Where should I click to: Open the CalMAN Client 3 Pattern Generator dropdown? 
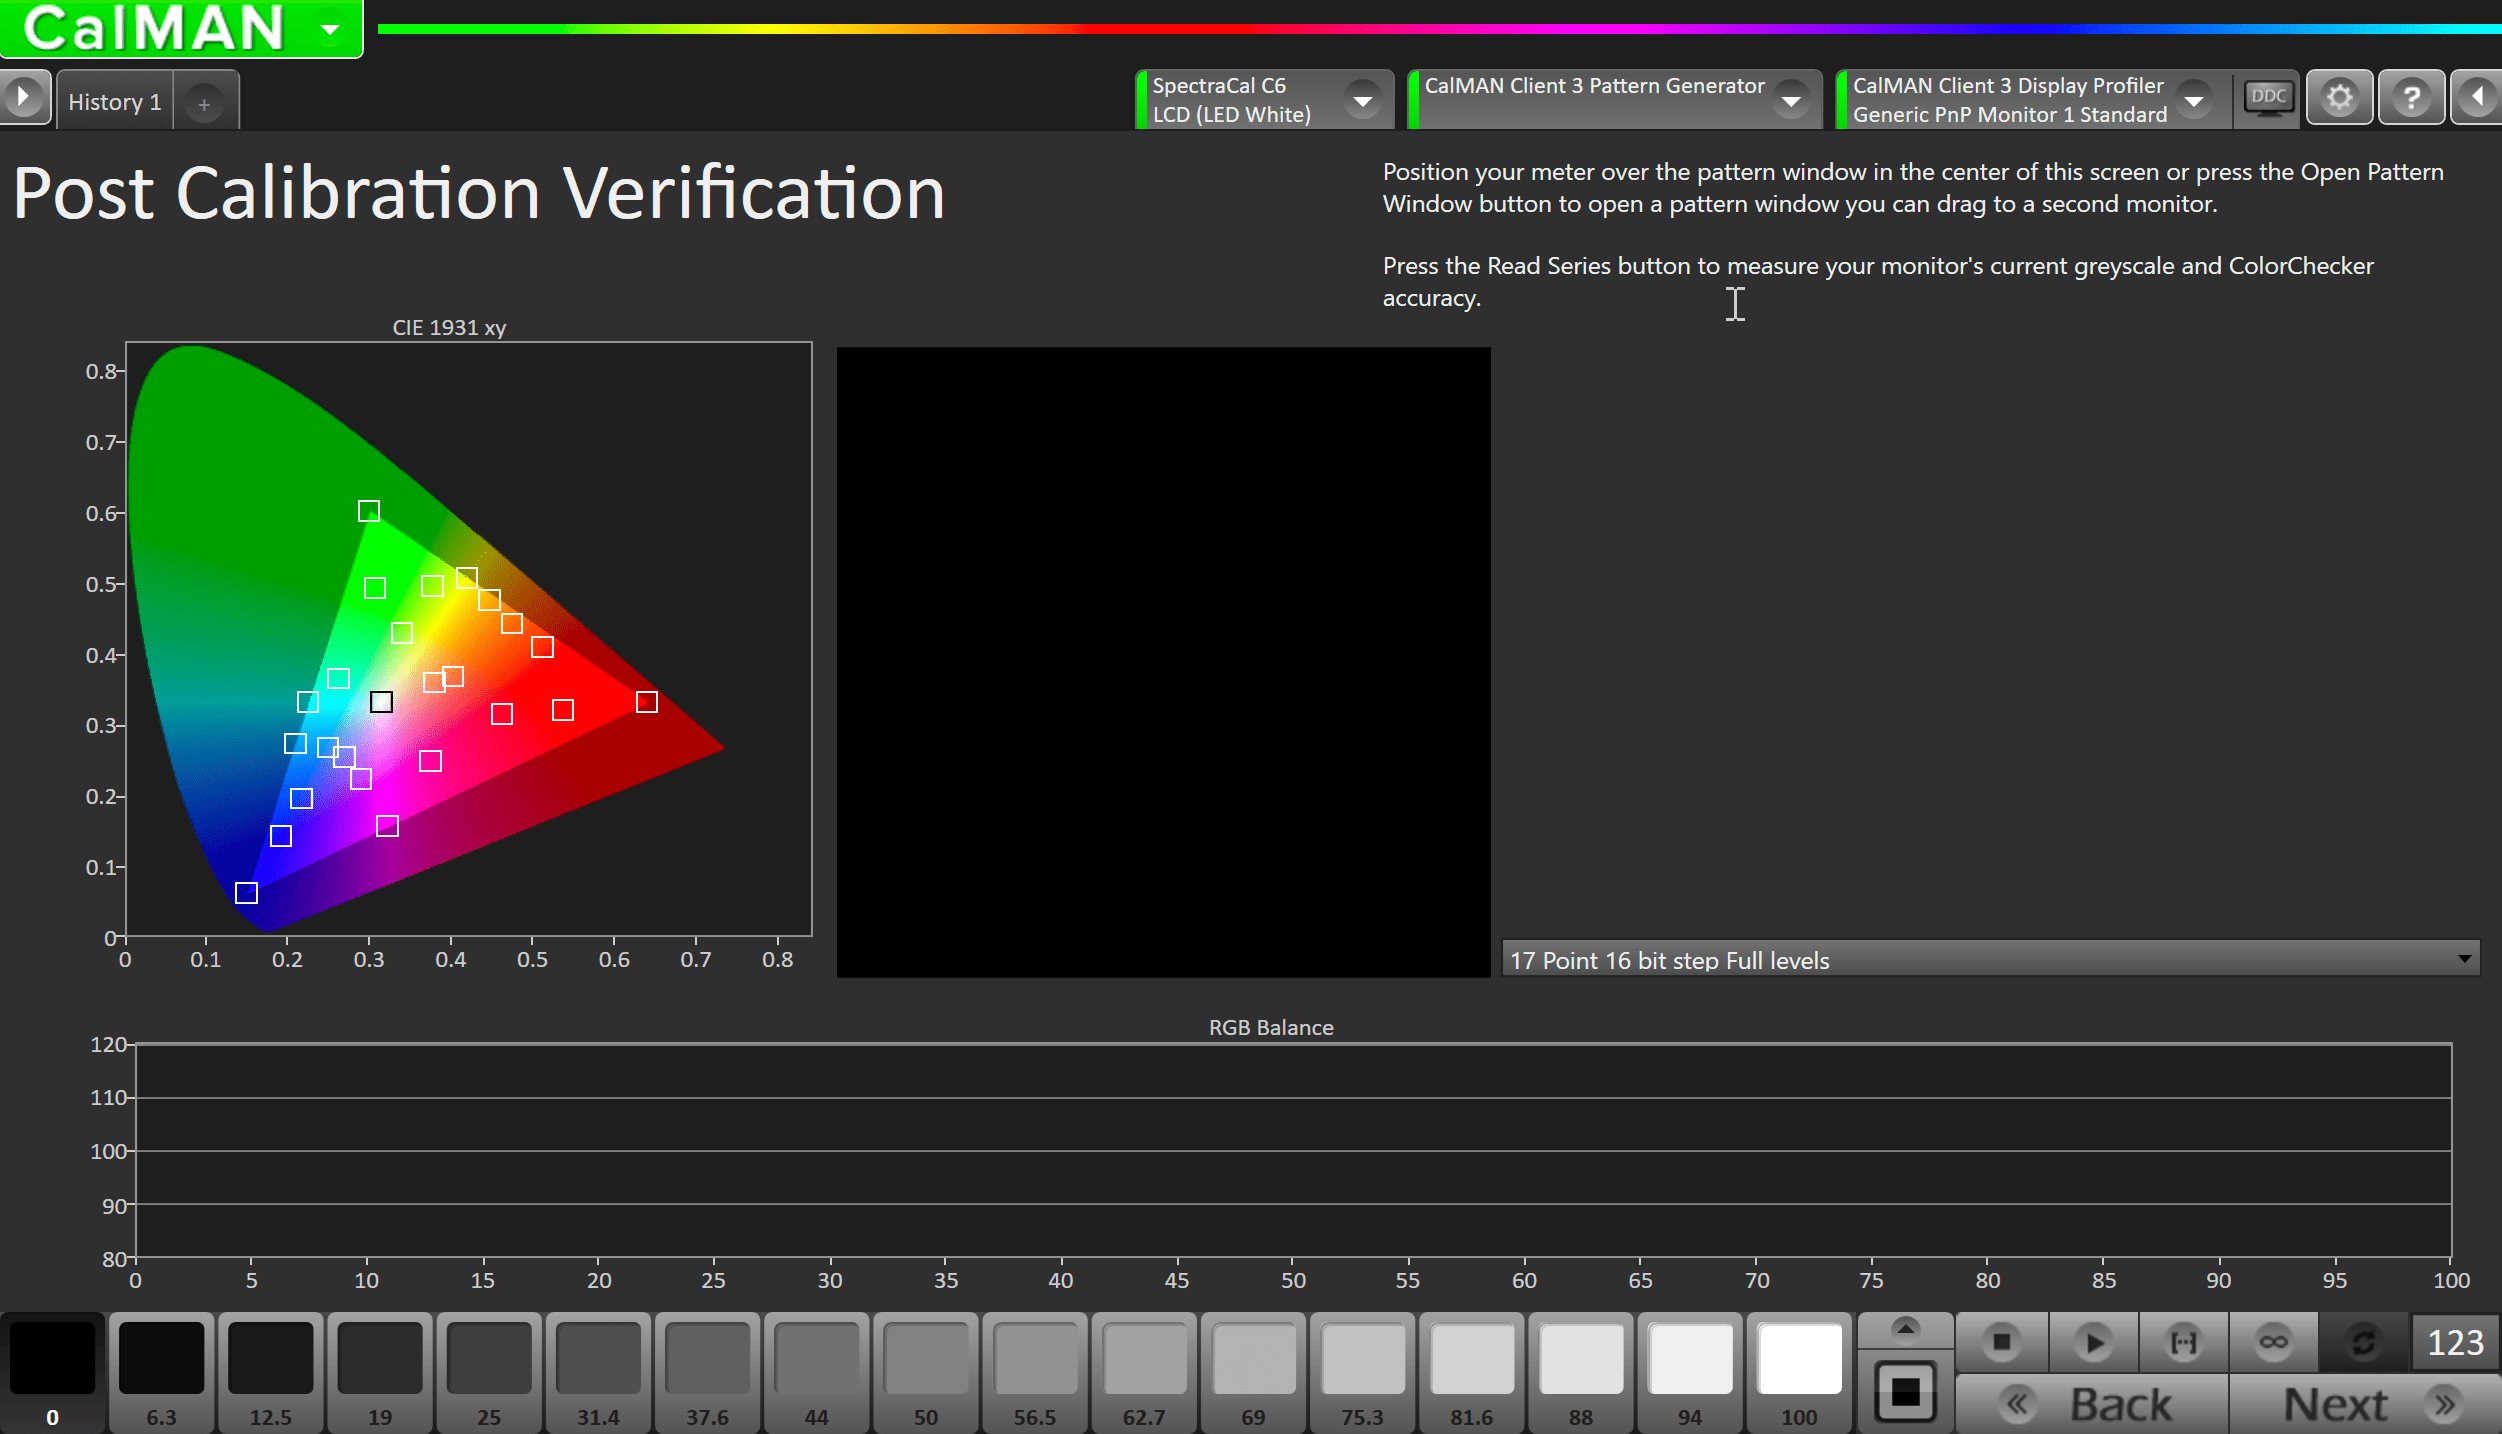point(1790,99)
